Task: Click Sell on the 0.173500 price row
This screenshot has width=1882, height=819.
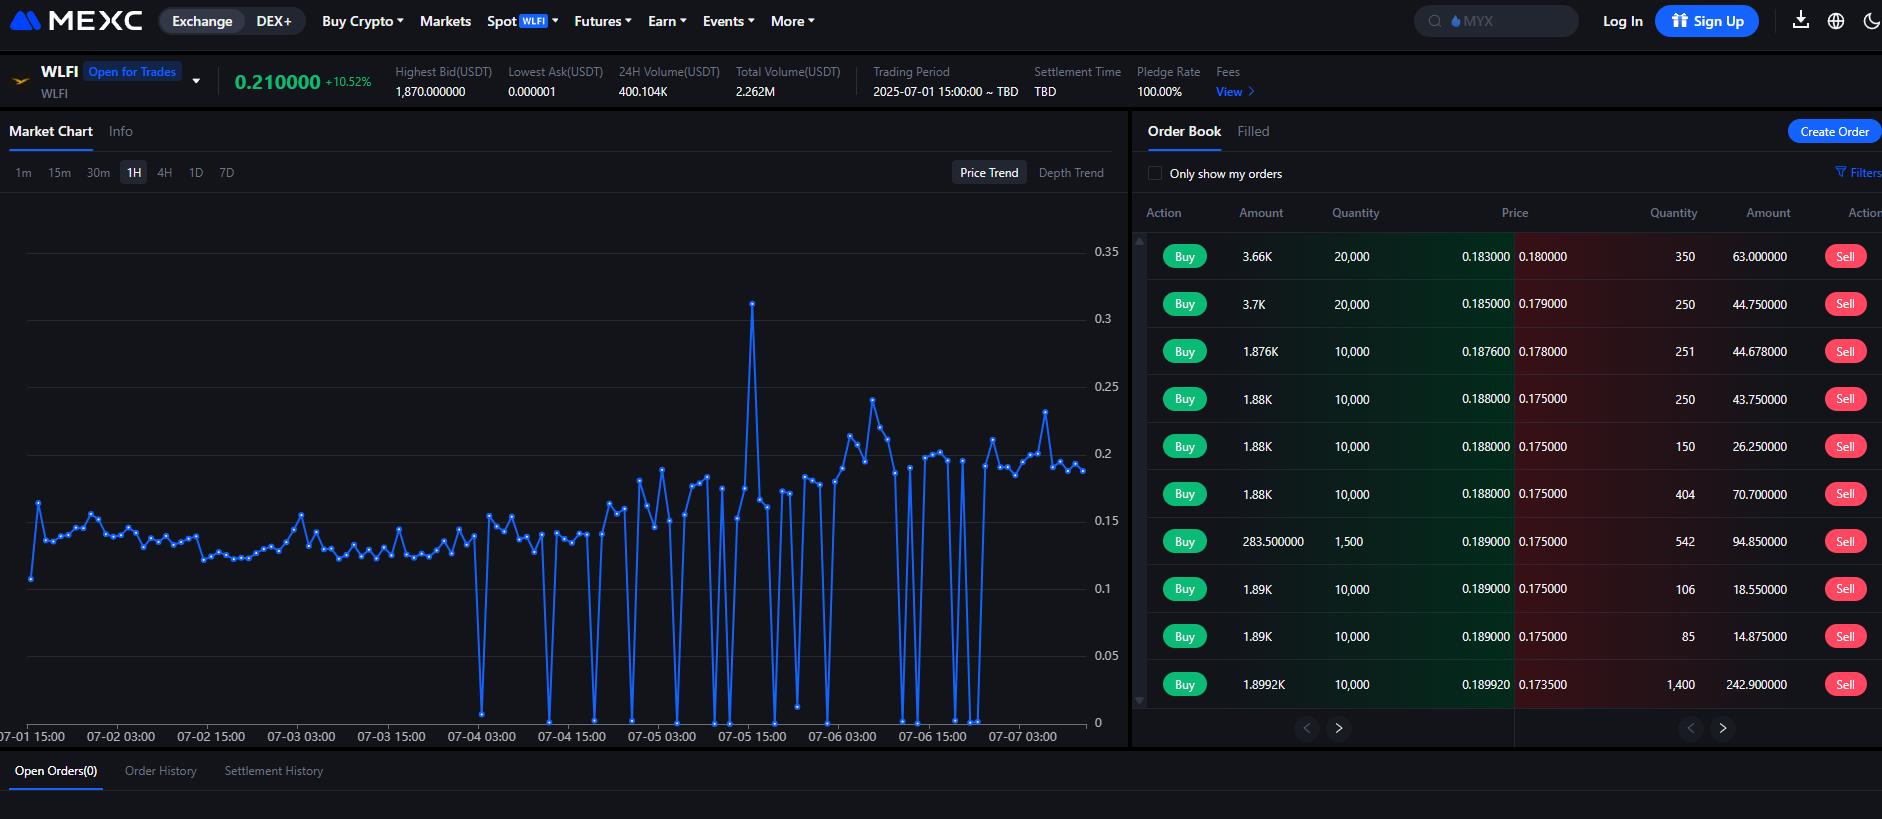Action: (x=1845, y=685)
